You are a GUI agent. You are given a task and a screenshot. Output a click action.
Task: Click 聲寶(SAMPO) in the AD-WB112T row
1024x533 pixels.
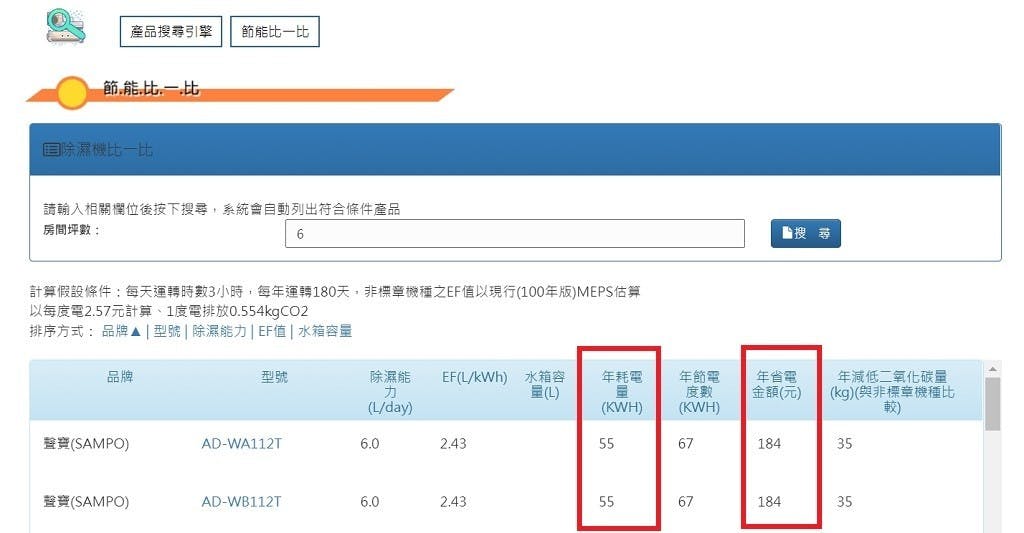click(86, 502)
